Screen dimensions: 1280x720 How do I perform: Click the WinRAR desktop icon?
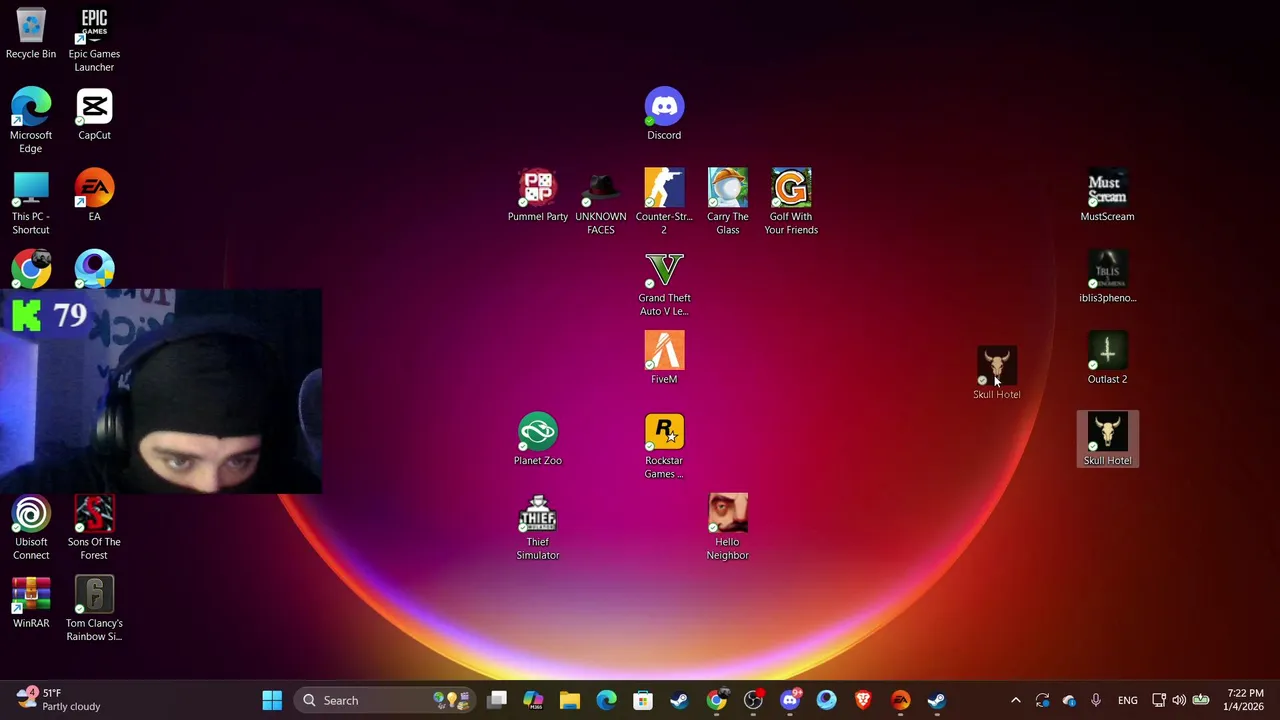(31, 602)
